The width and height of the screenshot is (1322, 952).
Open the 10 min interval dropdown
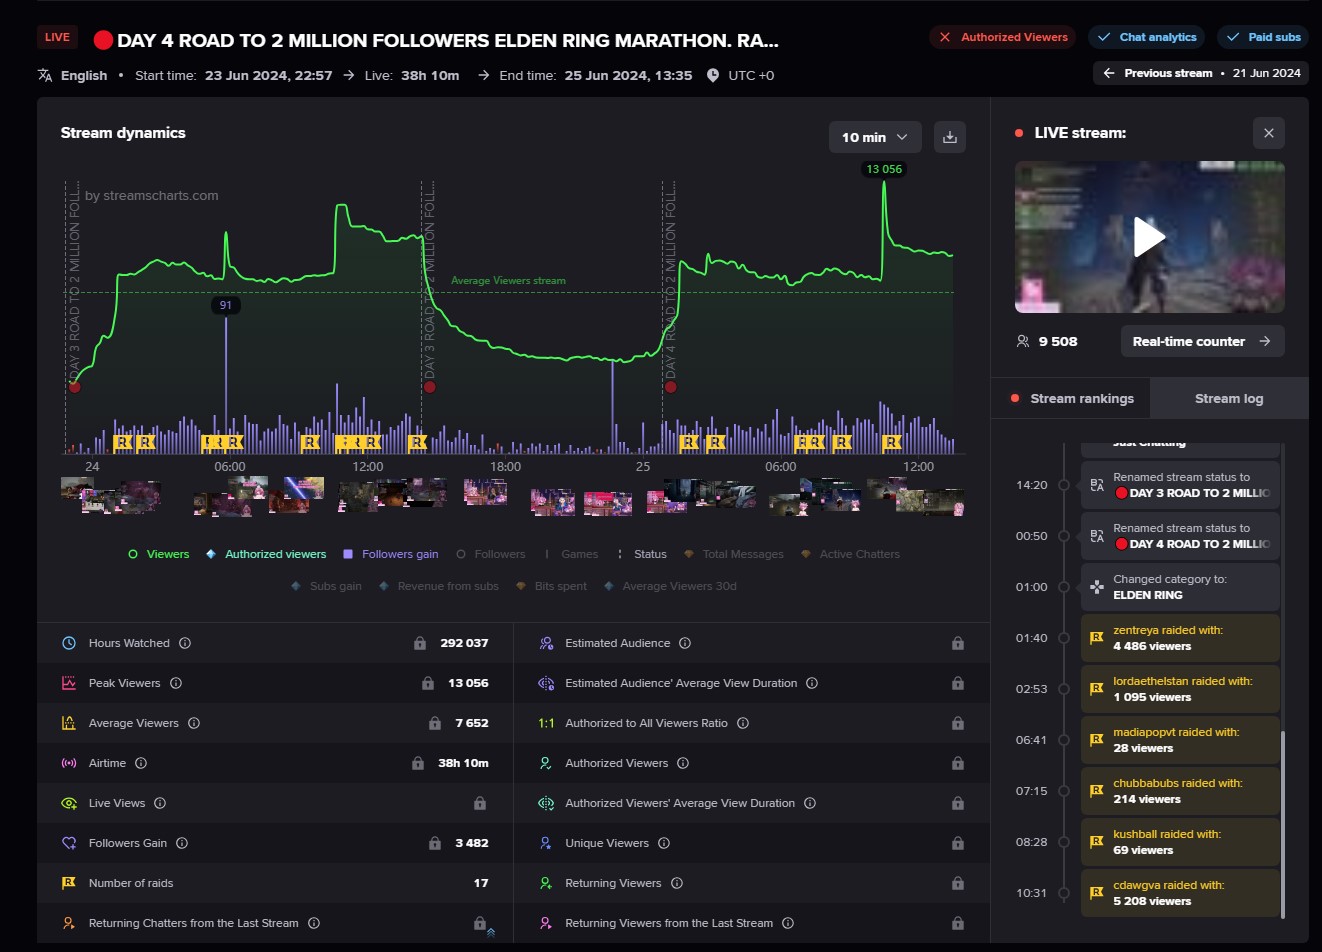coord(874,137)
